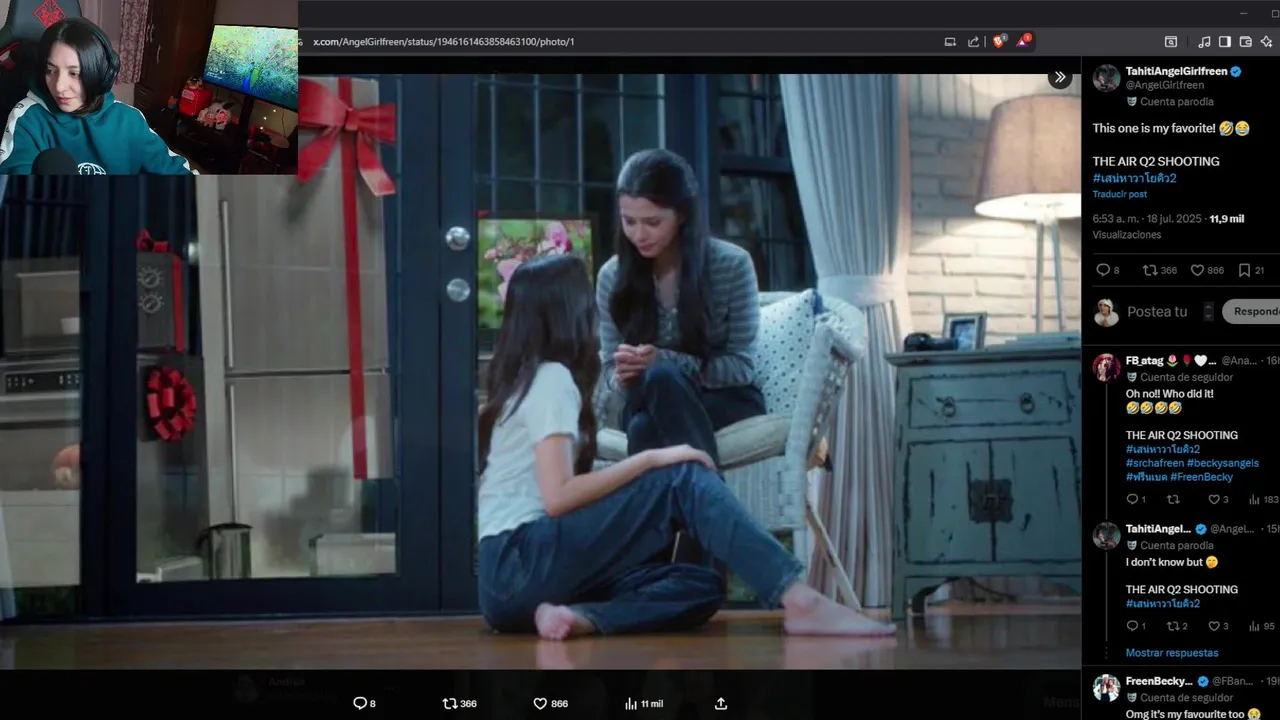This screenshot has width=1280, height=720.
Task: Click the main photo of two women
Action: coord(540,372)
